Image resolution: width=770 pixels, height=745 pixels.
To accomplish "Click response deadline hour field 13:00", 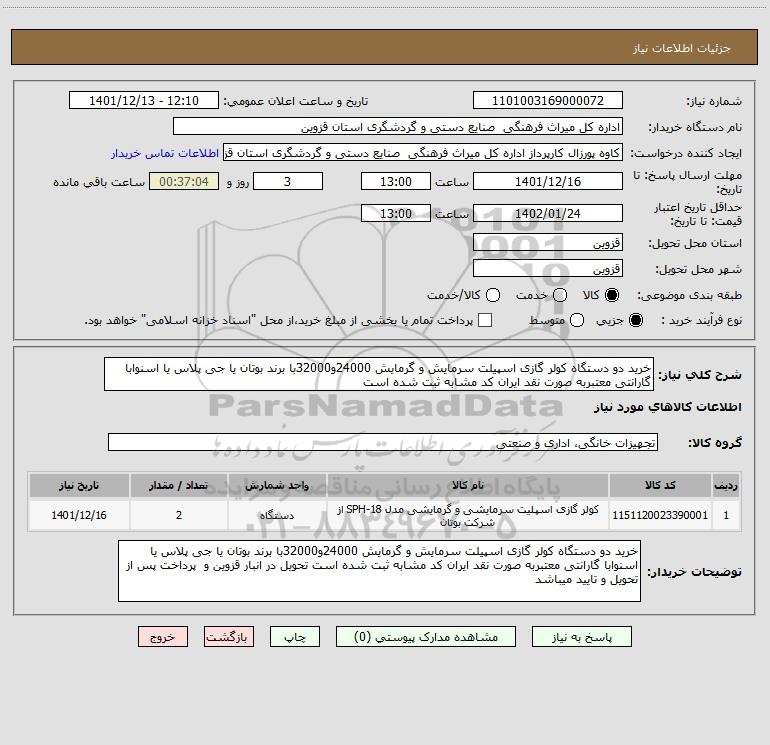I will (x=396, y=181).
